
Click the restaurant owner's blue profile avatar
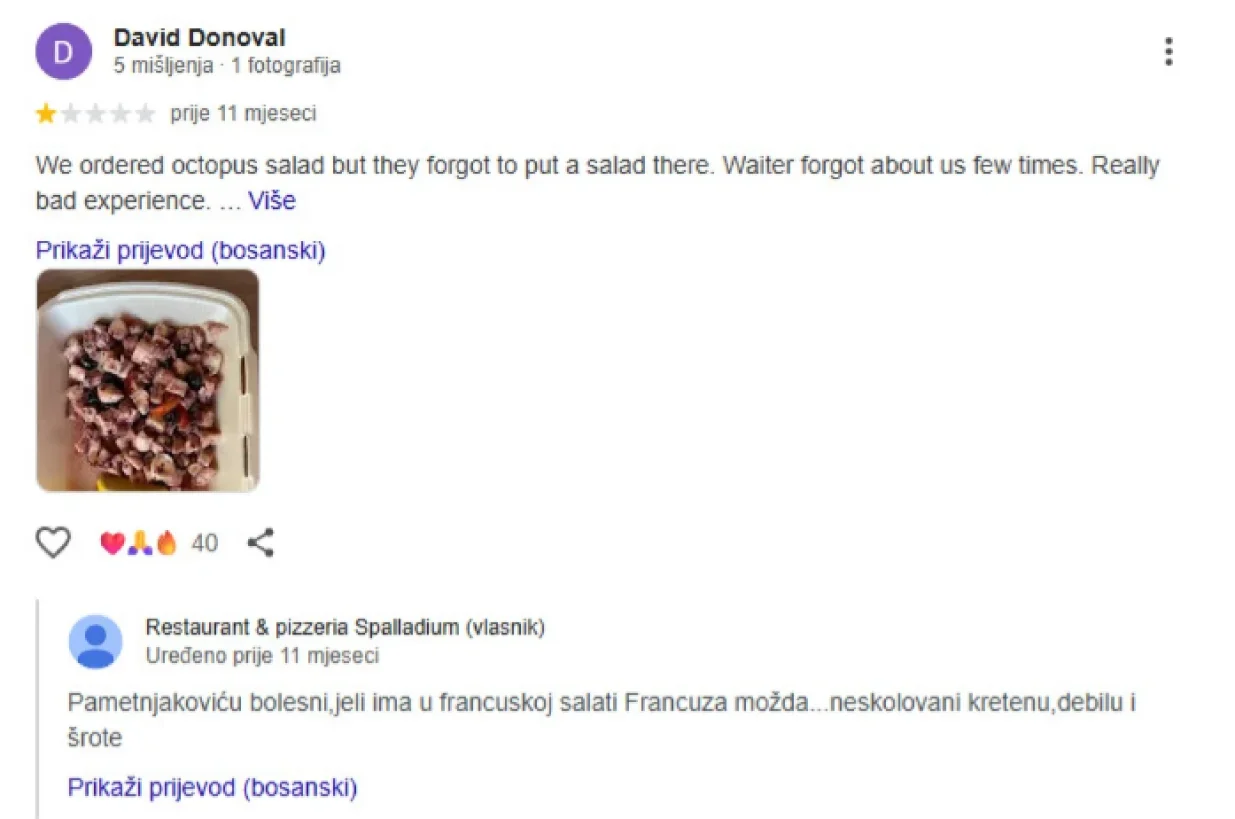[x=95, y=641]
